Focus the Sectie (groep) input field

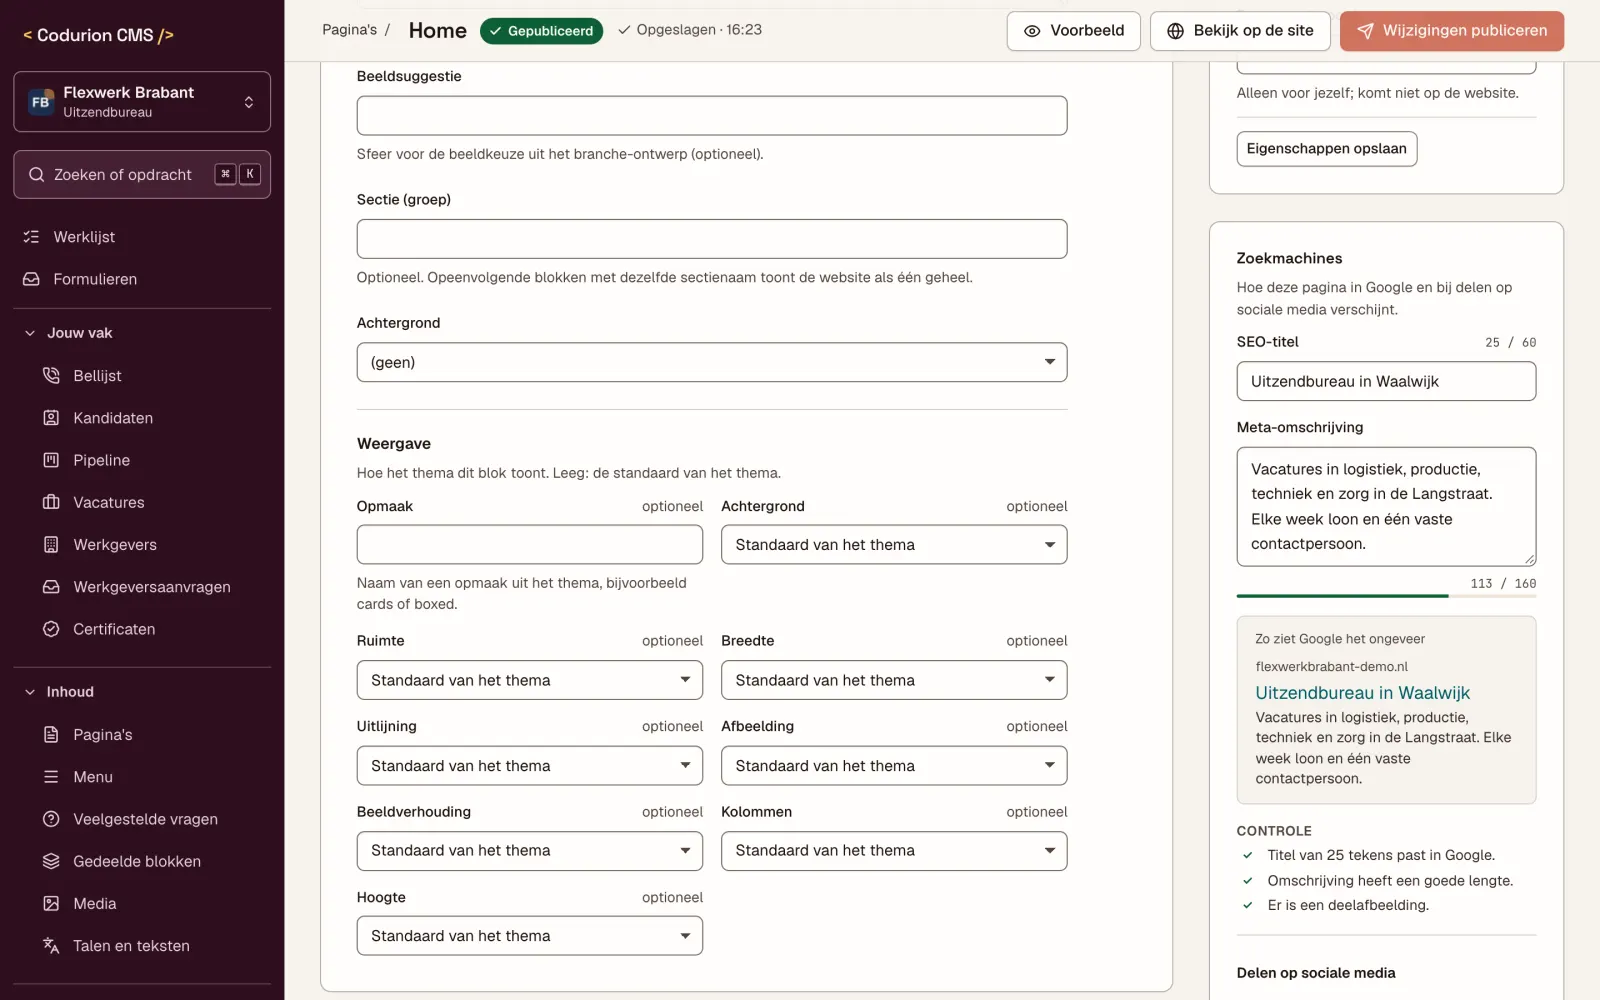[712, 239]
